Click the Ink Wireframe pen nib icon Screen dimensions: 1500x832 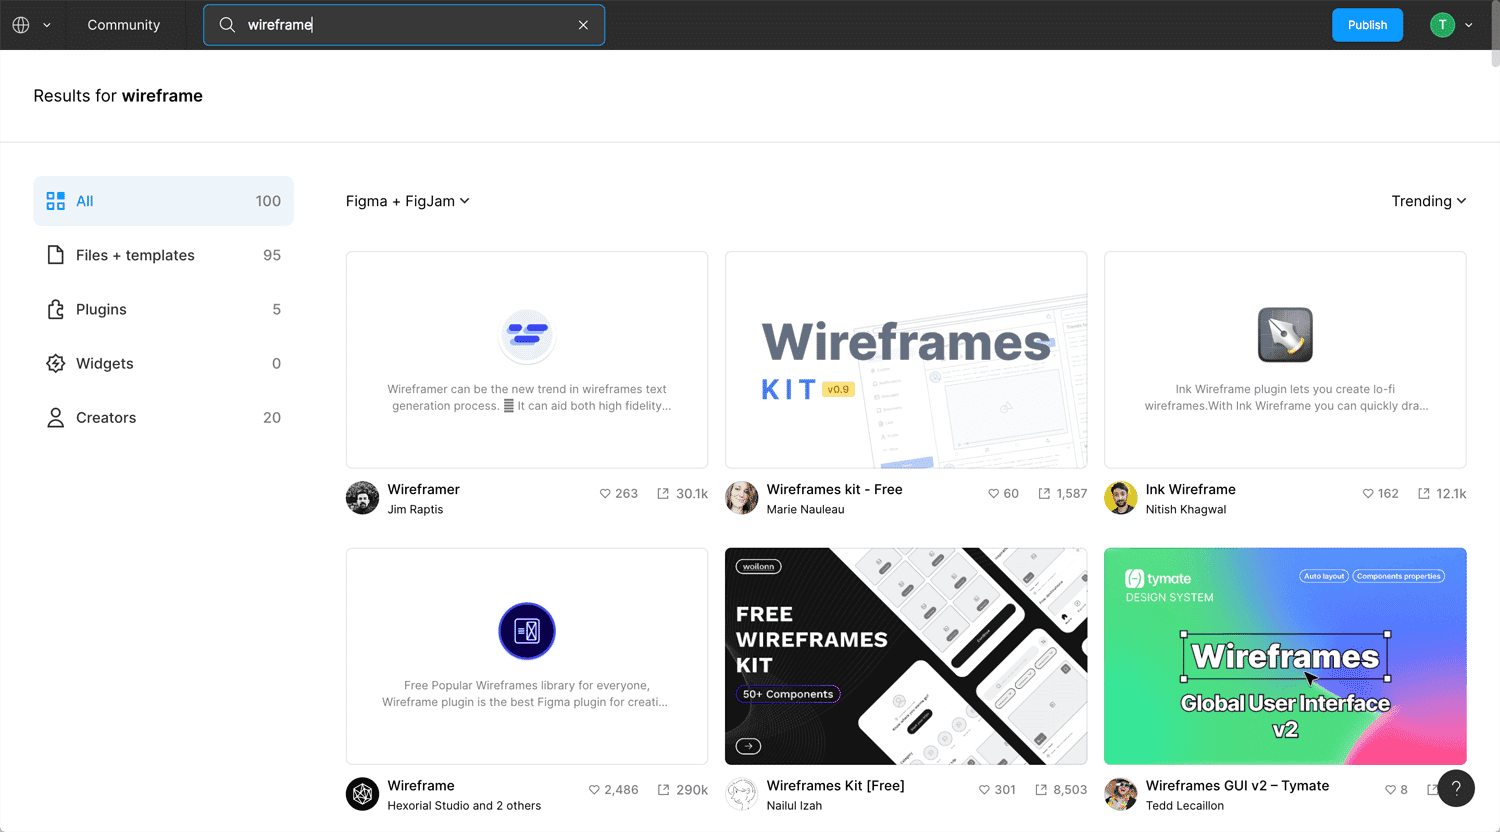[1285, 334]
